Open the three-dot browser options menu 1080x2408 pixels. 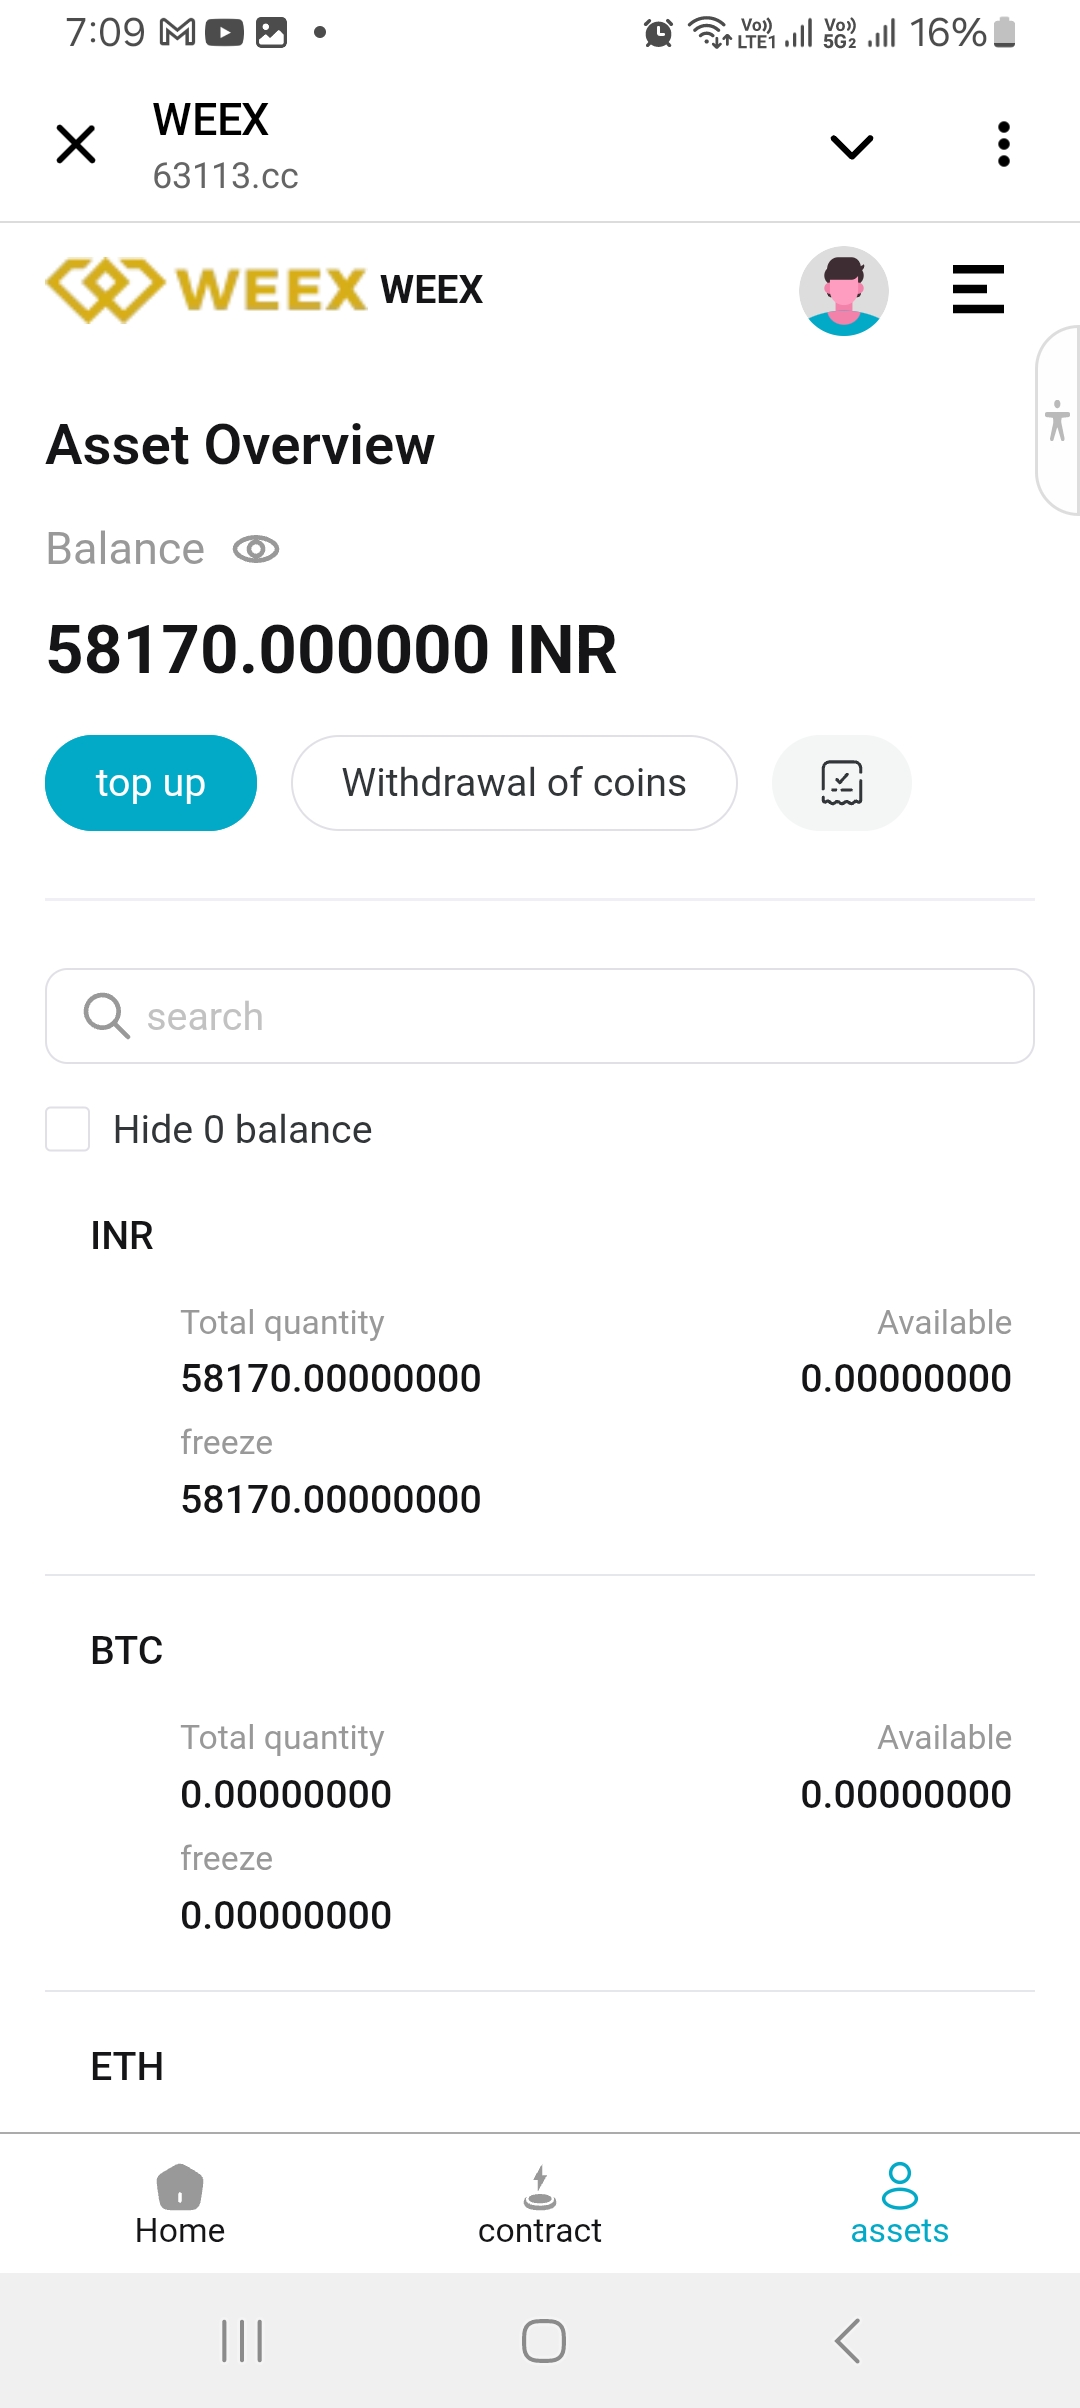click(1003, 145)
